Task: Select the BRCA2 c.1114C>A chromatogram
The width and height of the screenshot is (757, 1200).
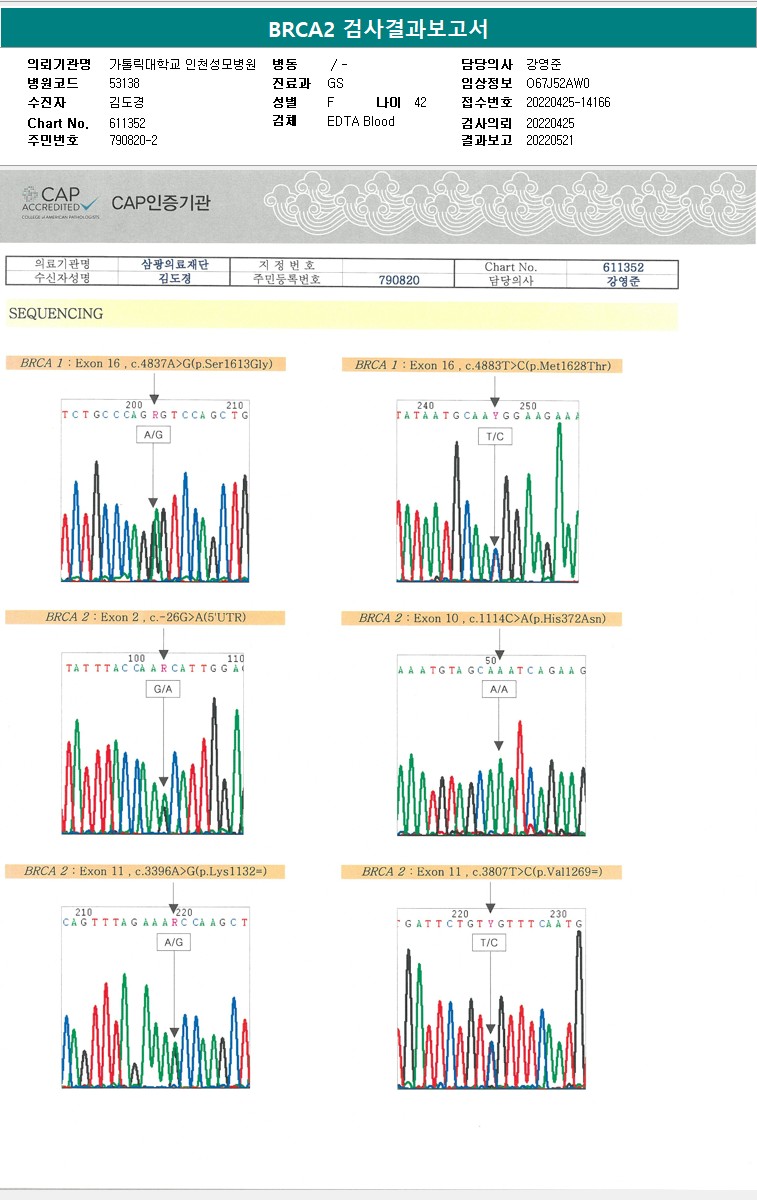Action: [x=491, y=745]
